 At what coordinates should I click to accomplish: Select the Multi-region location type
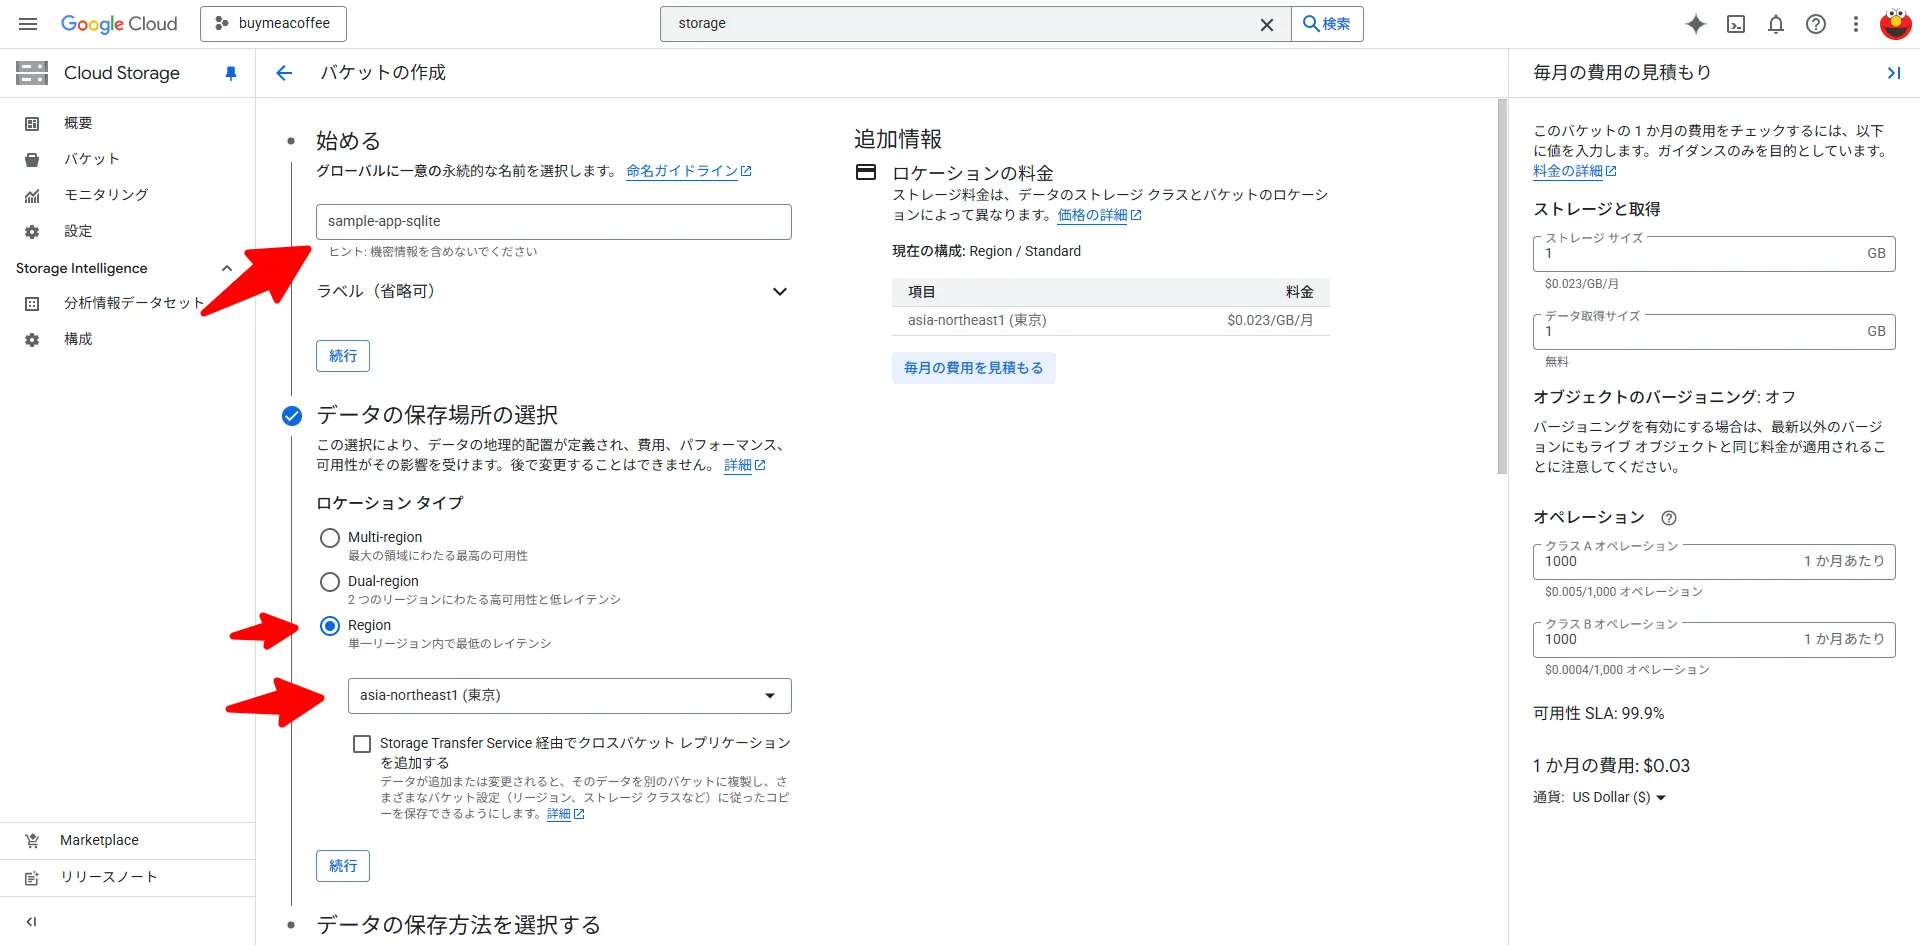point(330,537)
